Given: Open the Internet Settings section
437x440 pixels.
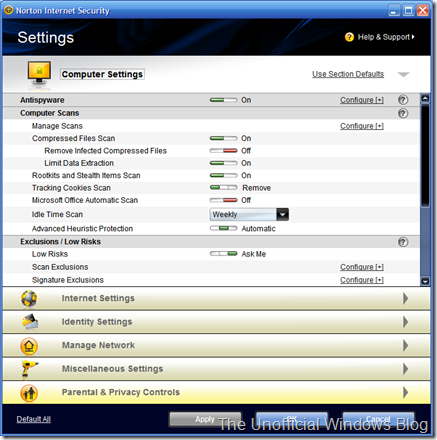Looking at the screenshot, I should 216,298.
